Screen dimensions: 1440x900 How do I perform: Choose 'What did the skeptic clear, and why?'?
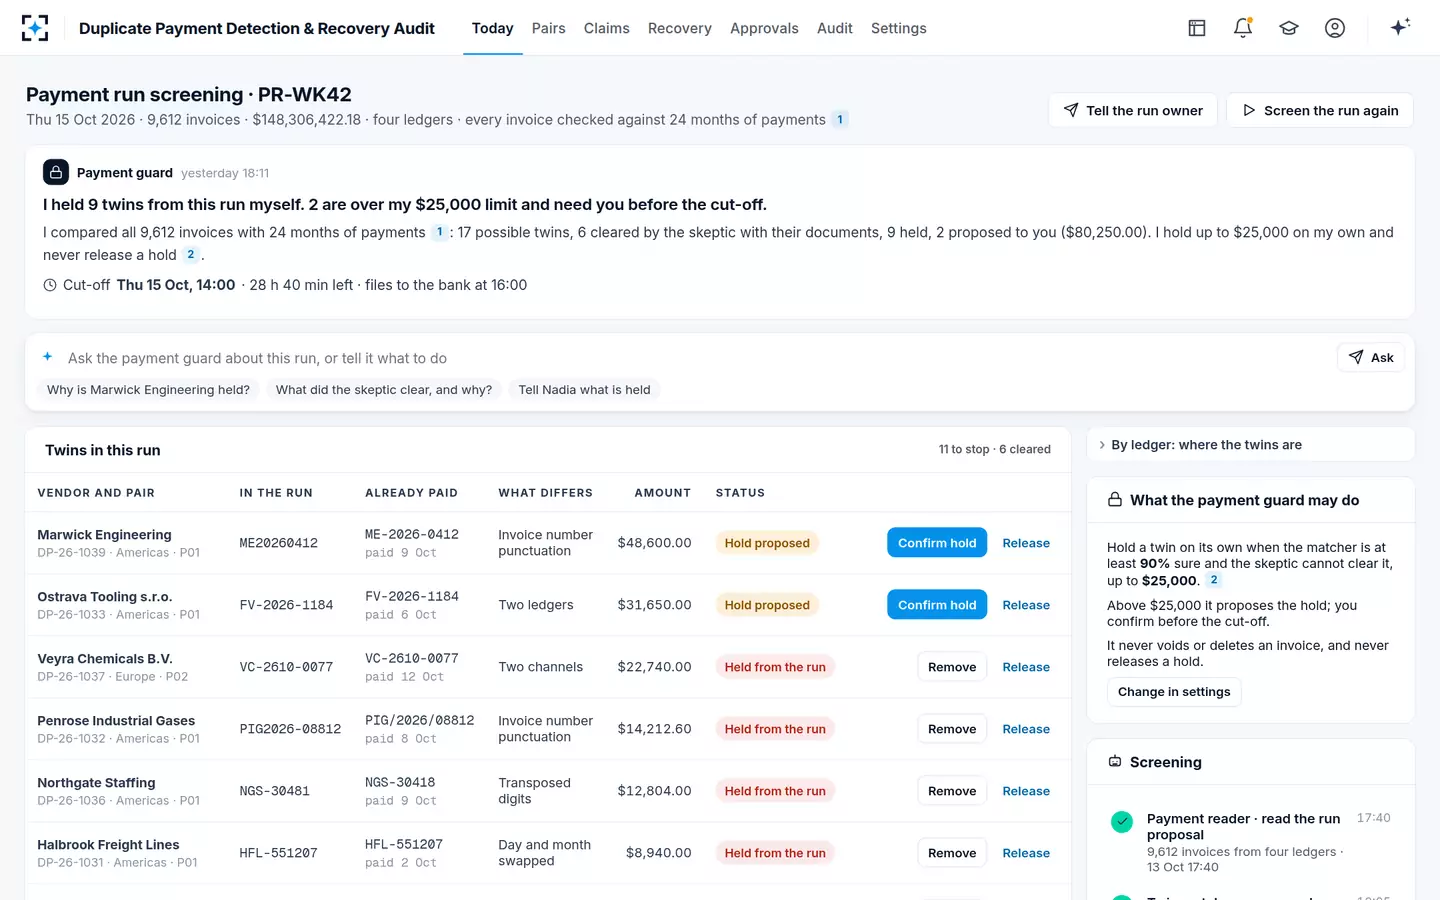coord(384,390)
